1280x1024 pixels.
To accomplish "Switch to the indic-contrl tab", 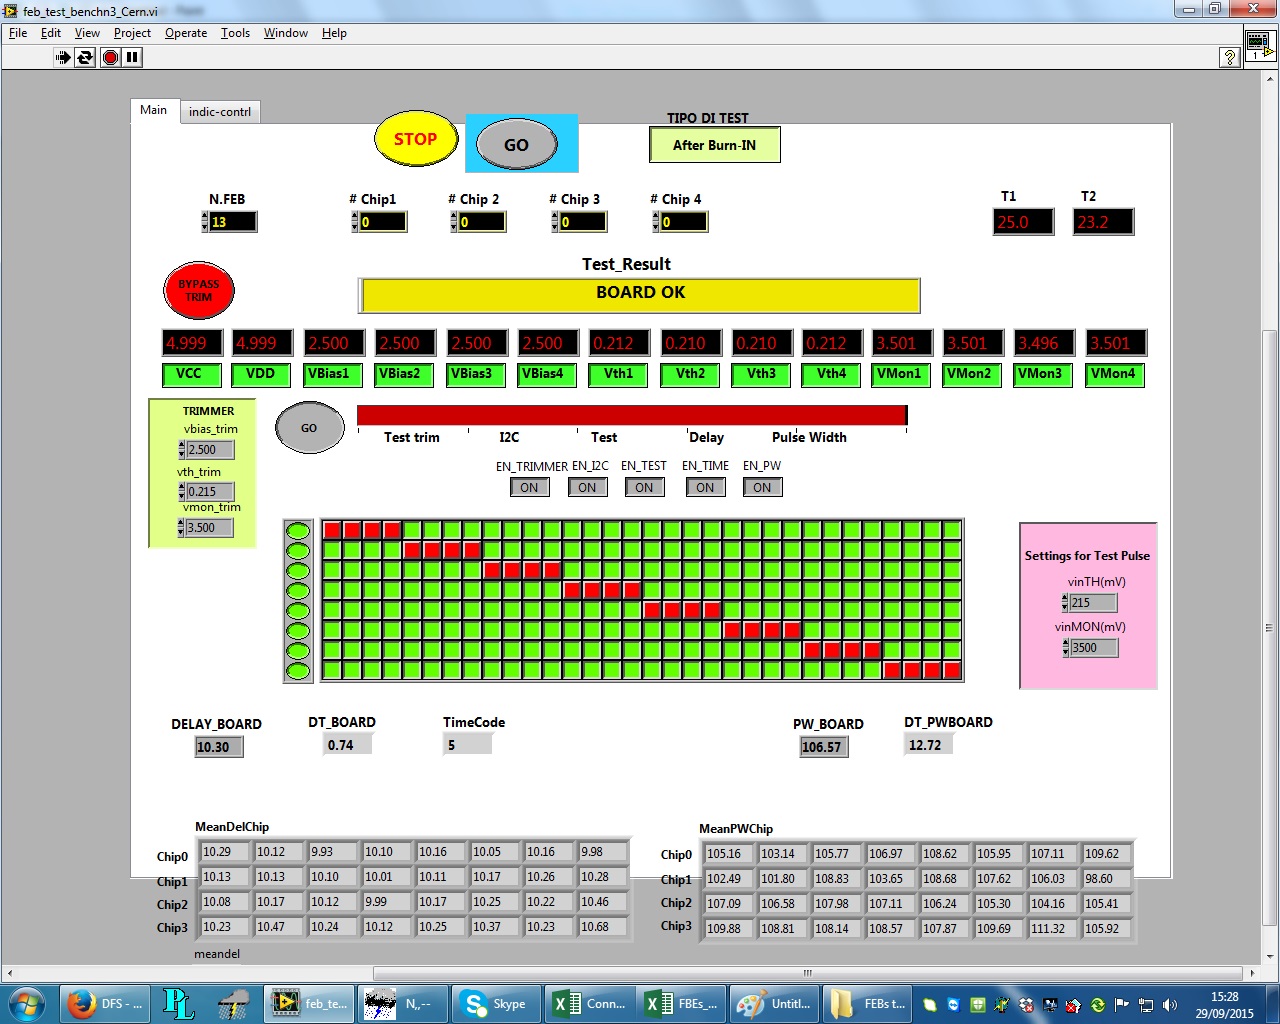I will point(220,112).
